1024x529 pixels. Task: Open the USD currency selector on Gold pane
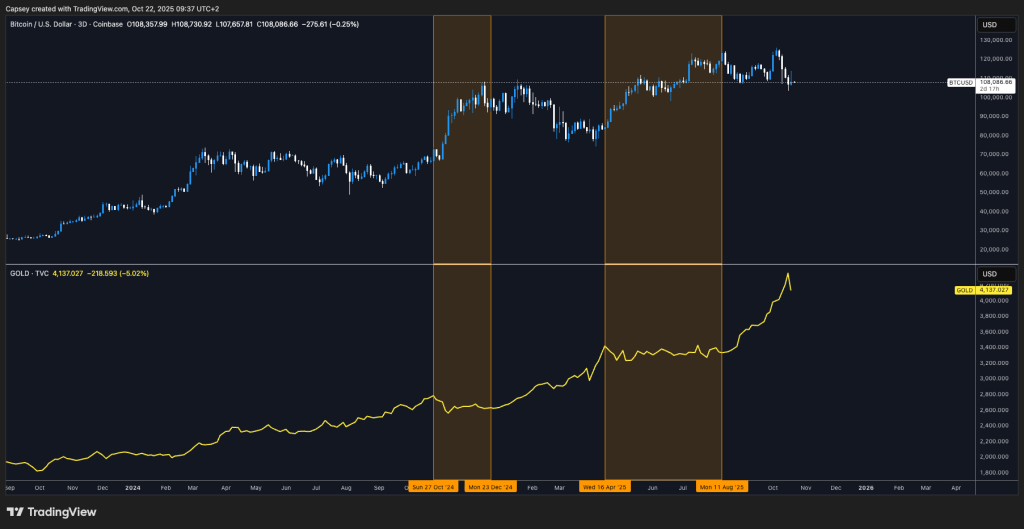(989, 273)
